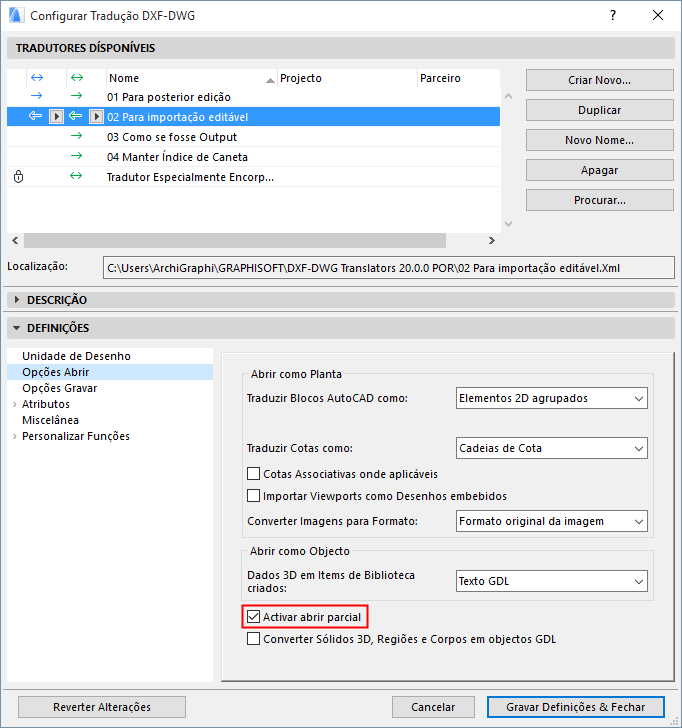Click green left arrow in selected translator row
Screen dimensions: 682x728
(76, 116)
